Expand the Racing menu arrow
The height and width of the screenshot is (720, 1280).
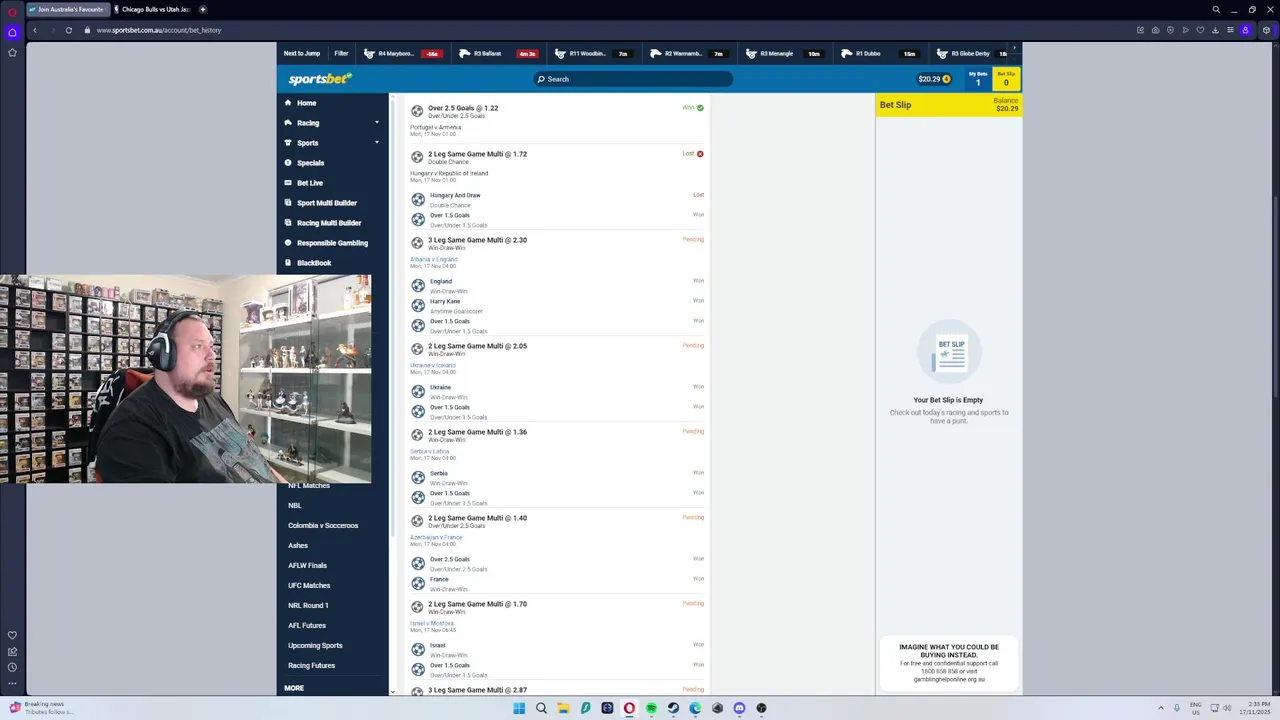coord(377,123)
